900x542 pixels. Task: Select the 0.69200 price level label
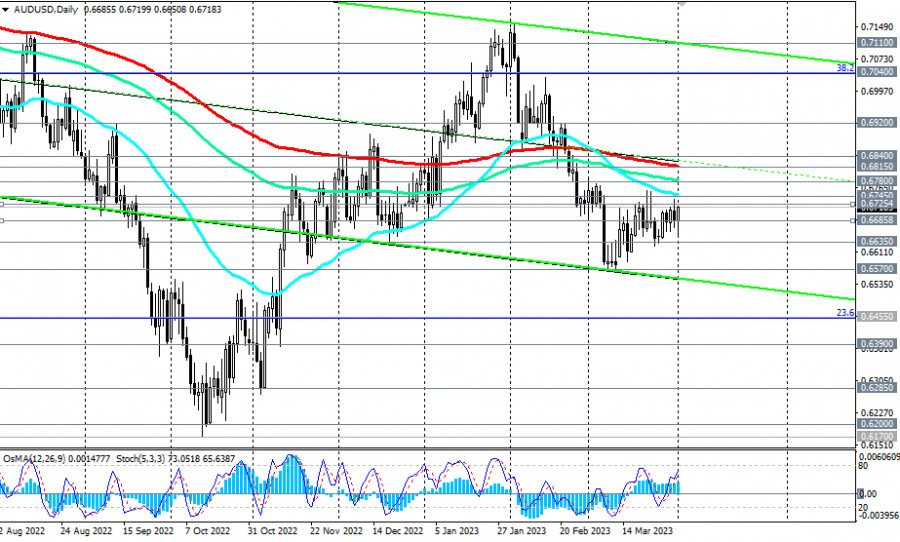click(x=877, y=124)
